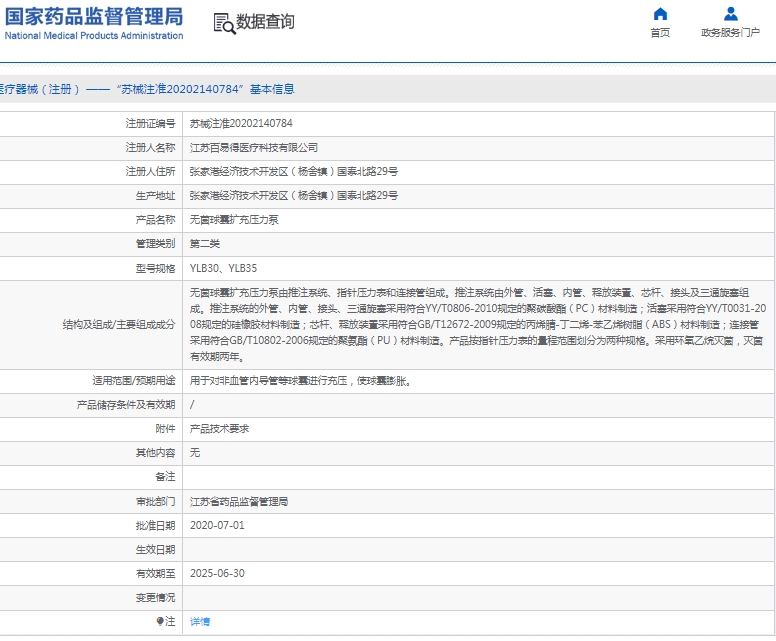776x641 pixels.
Task: Click the 政务服务门户 text label
Action: [x=730, y=33]
